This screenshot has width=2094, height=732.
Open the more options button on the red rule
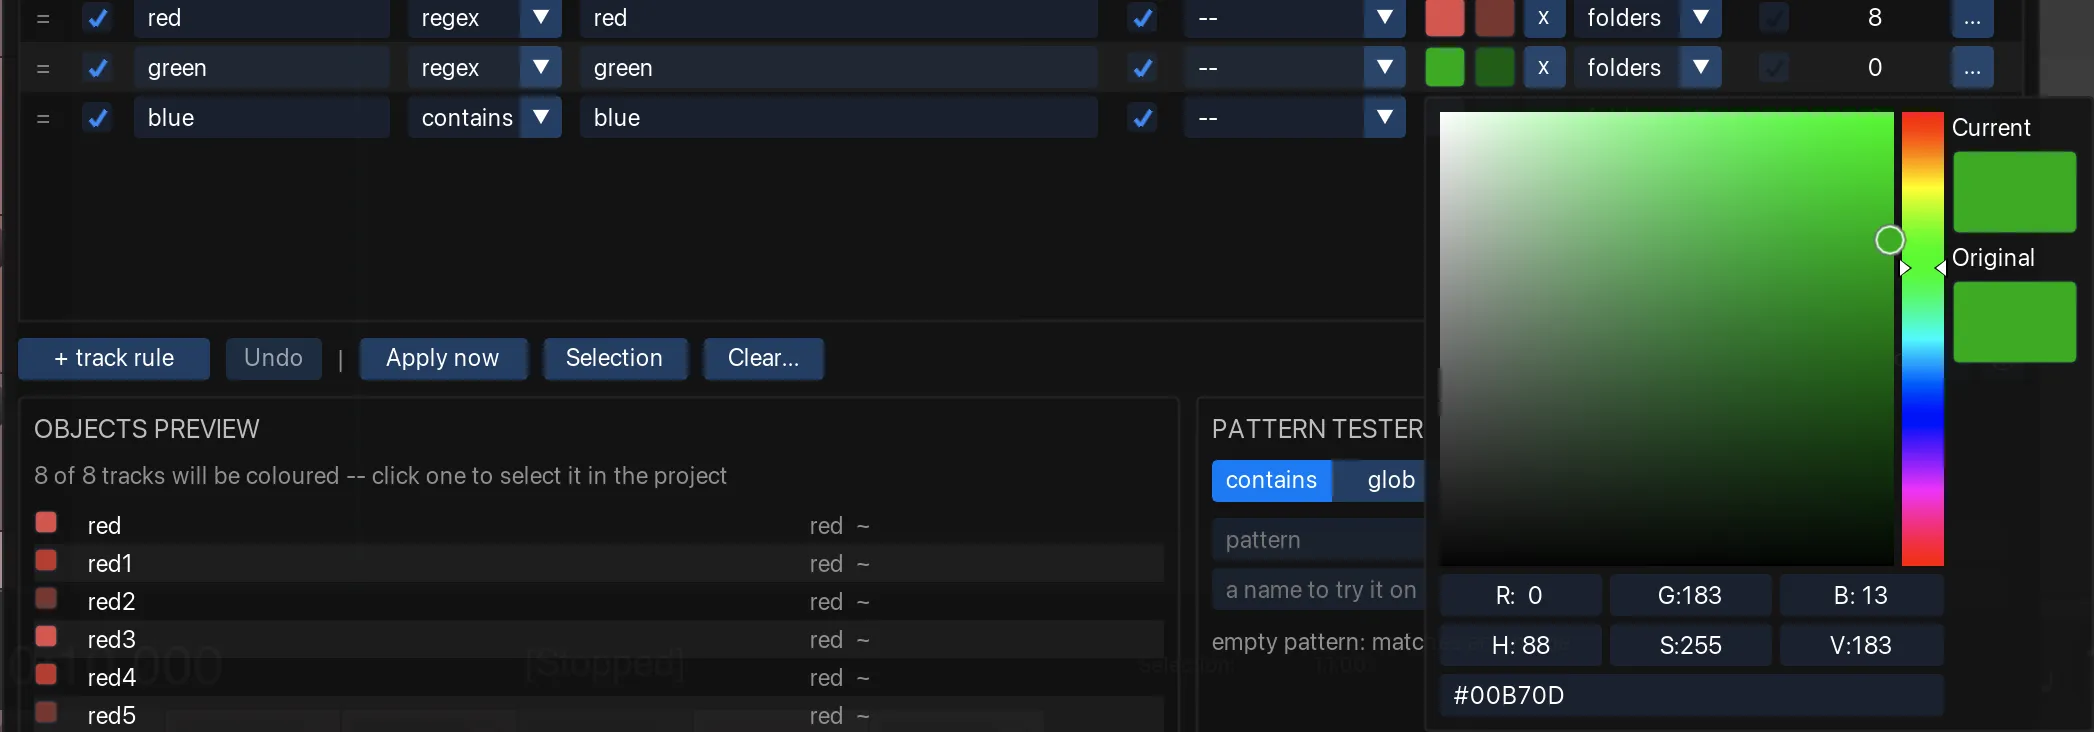(1972, 18)
